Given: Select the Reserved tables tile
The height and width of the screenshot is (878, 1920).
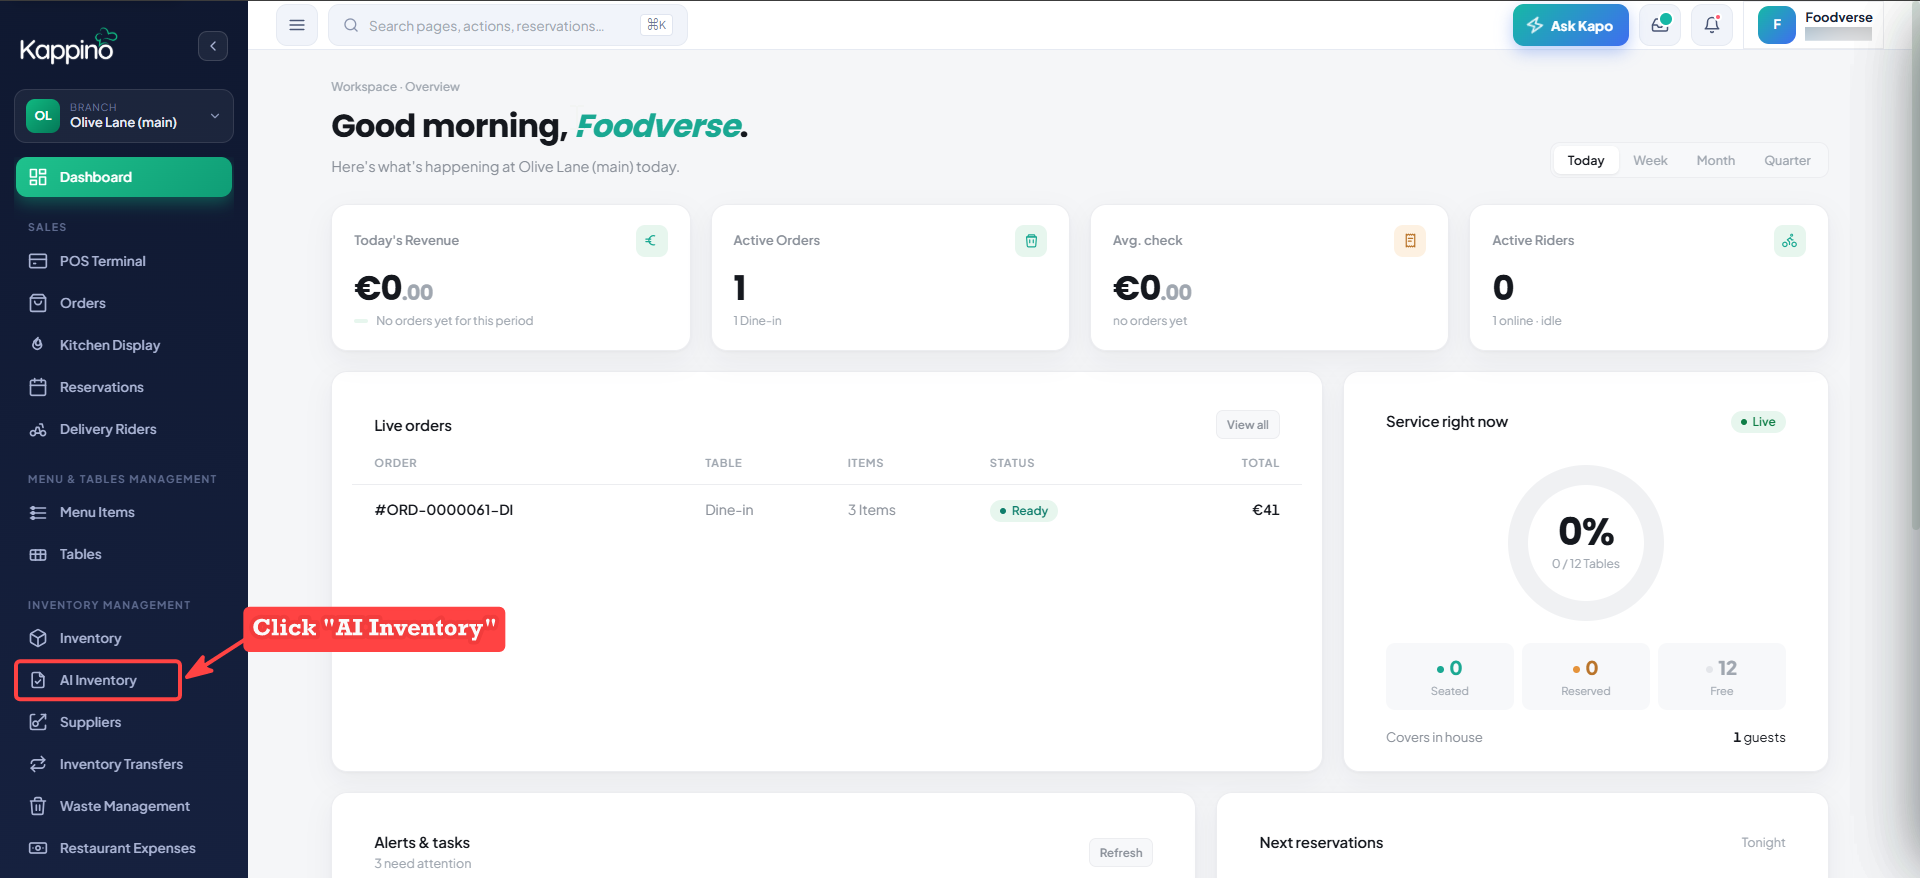Looking at the screenshot, I should [1585, 677].
